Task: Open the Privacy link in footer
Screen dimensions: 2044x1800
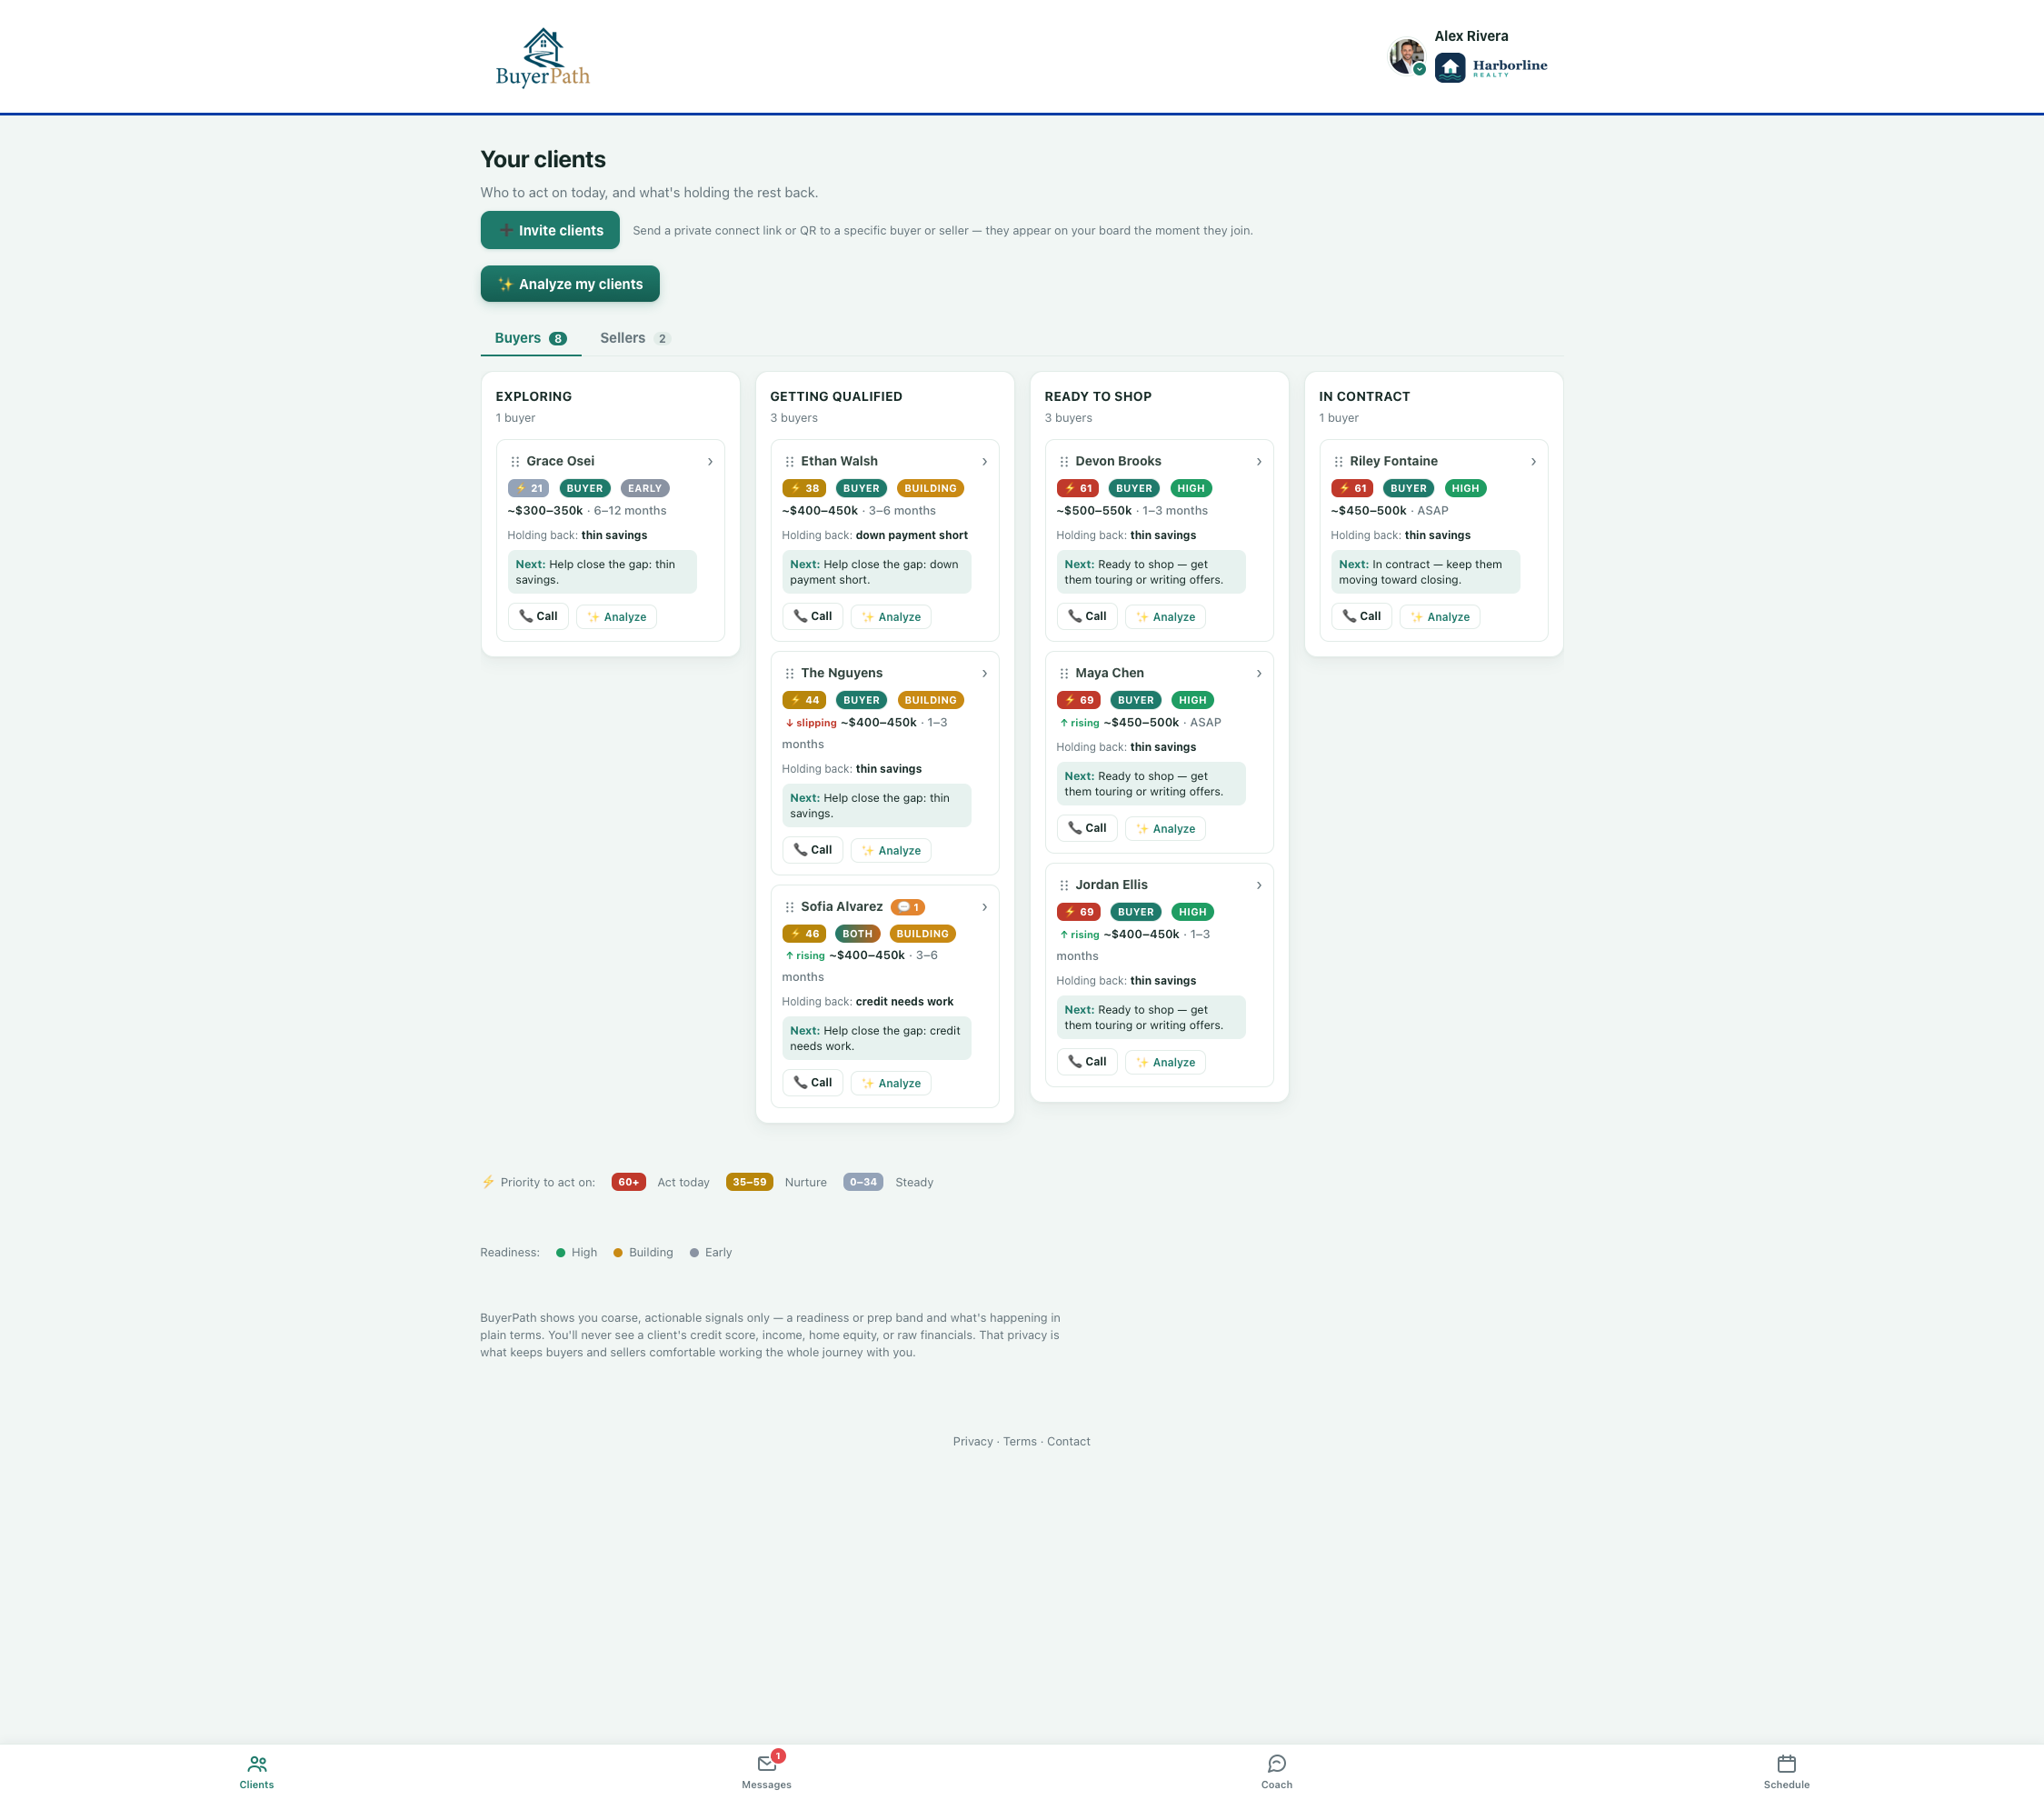Action: coord(972,1442)
